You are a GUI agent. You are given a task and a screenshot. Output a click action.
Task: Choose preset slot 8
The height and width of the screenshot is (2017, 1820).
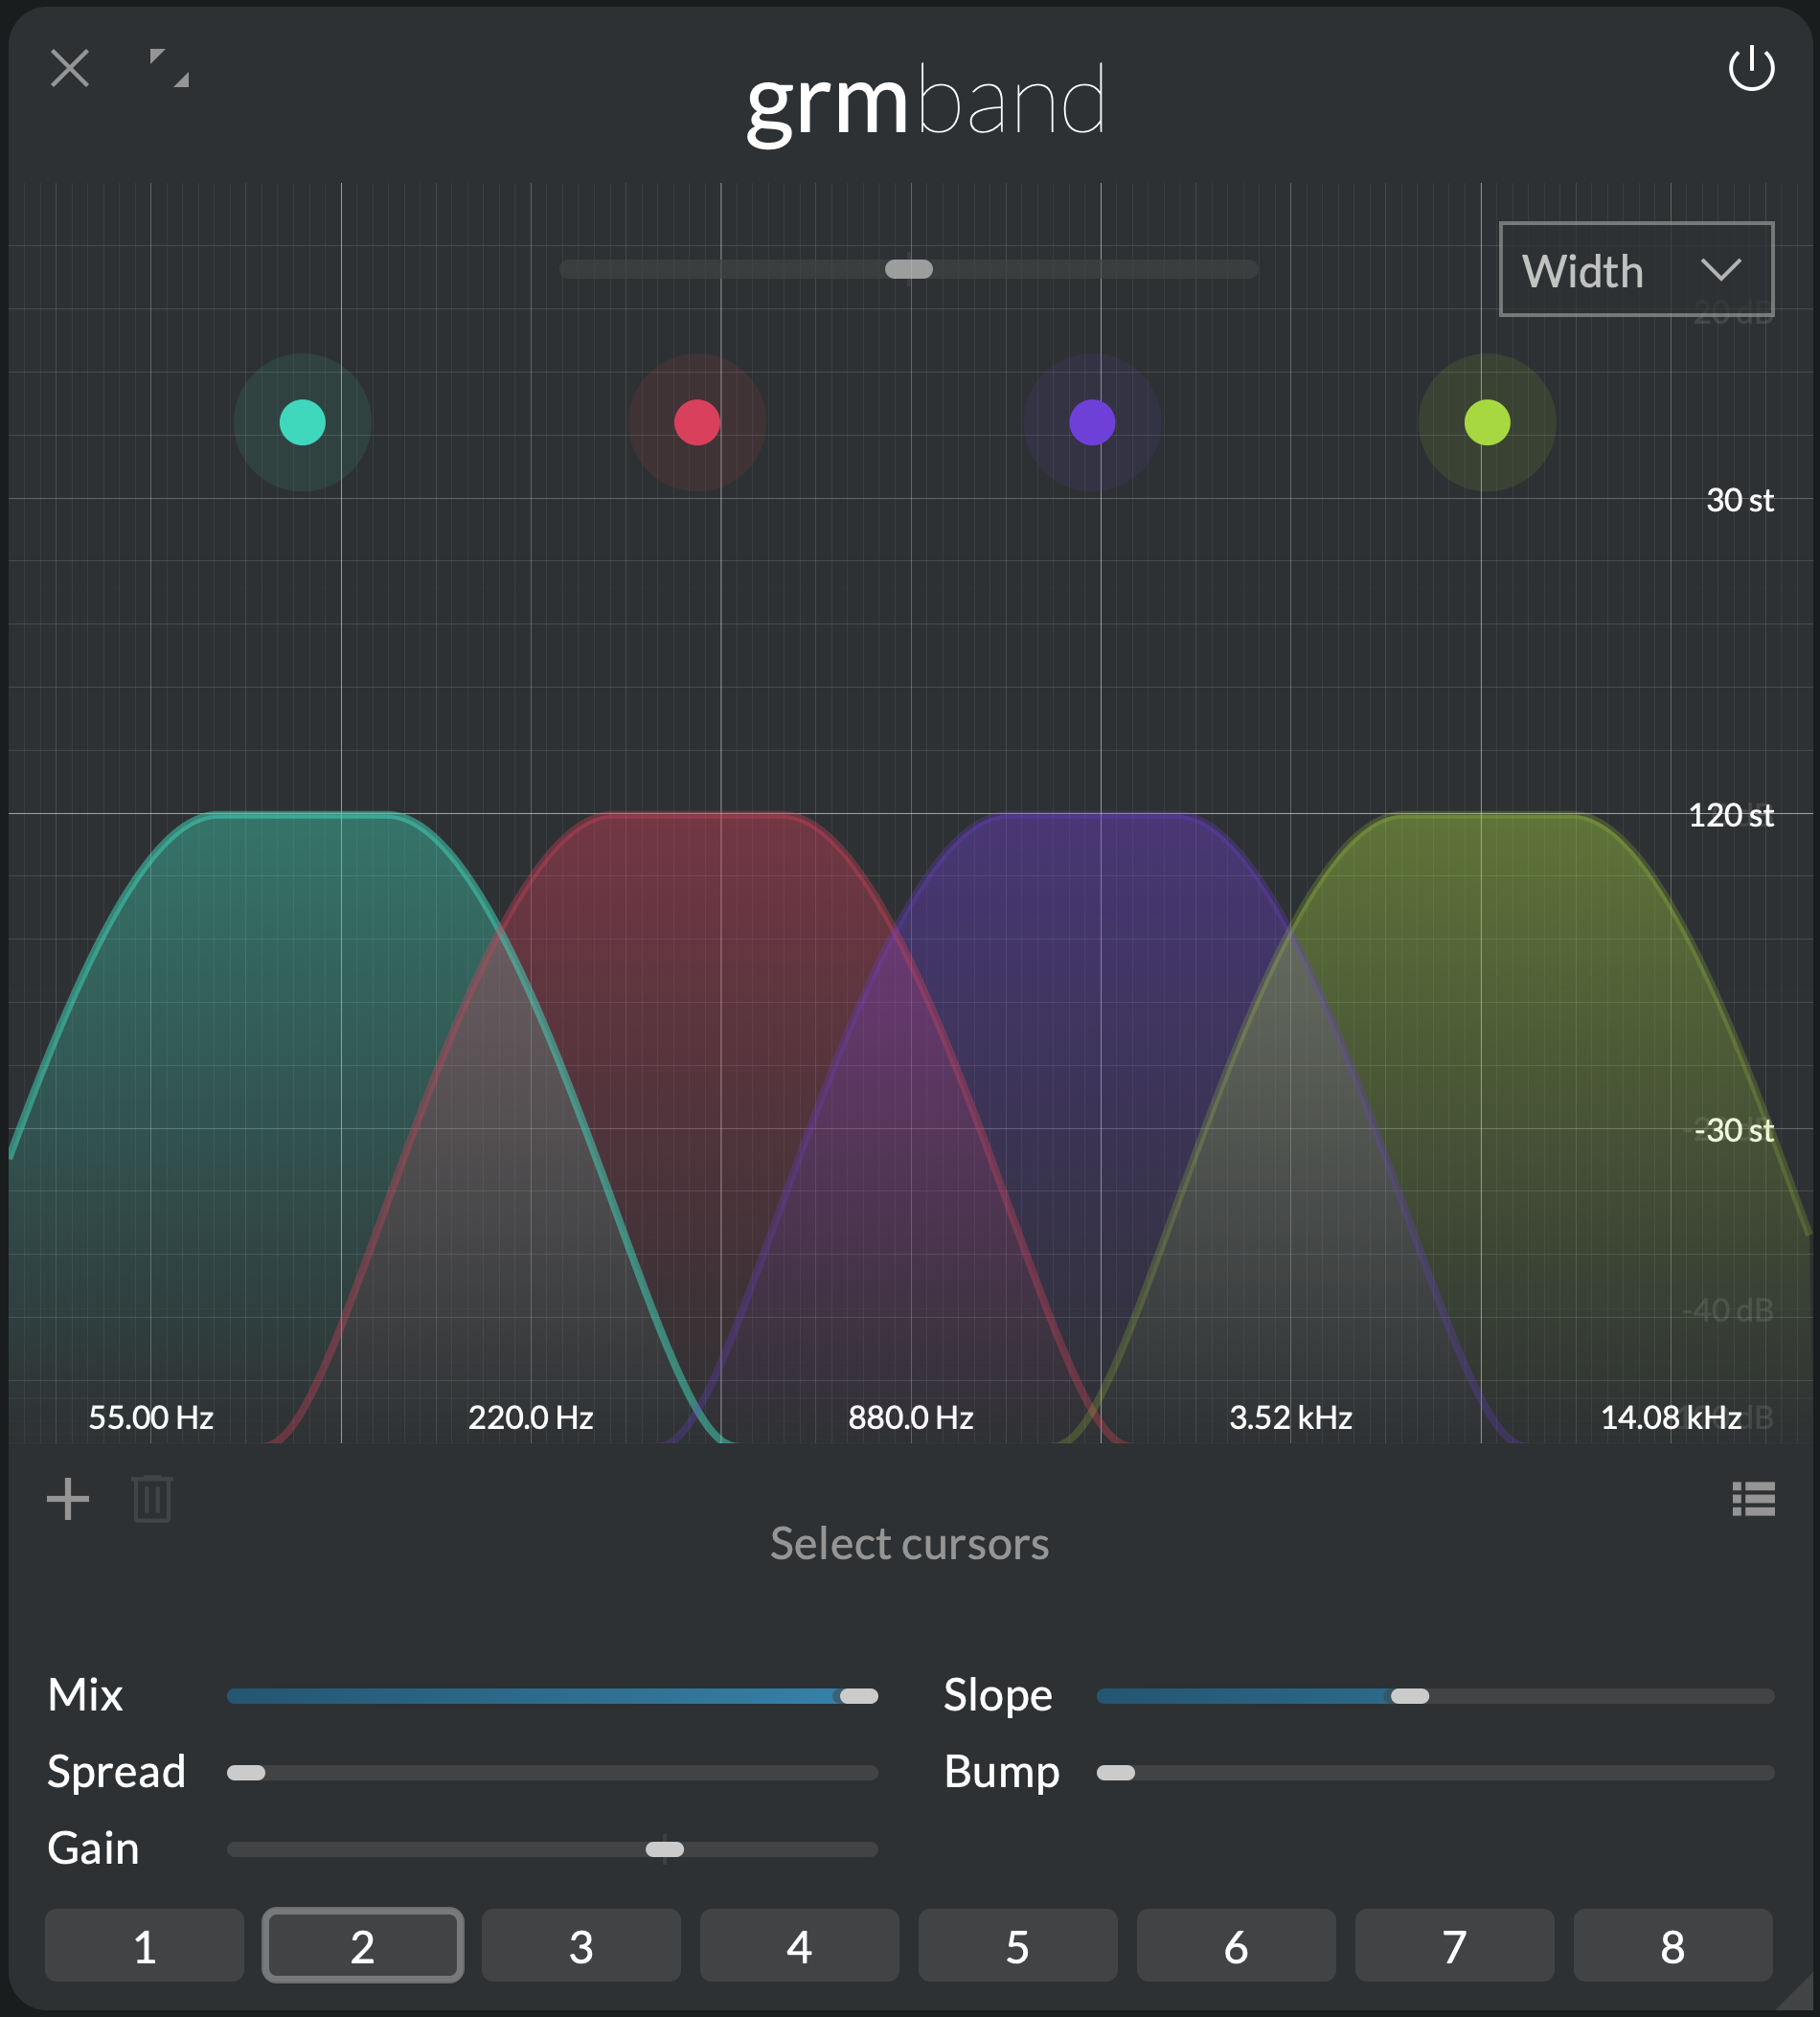pyautogui.click(x=1672, y=1946)
